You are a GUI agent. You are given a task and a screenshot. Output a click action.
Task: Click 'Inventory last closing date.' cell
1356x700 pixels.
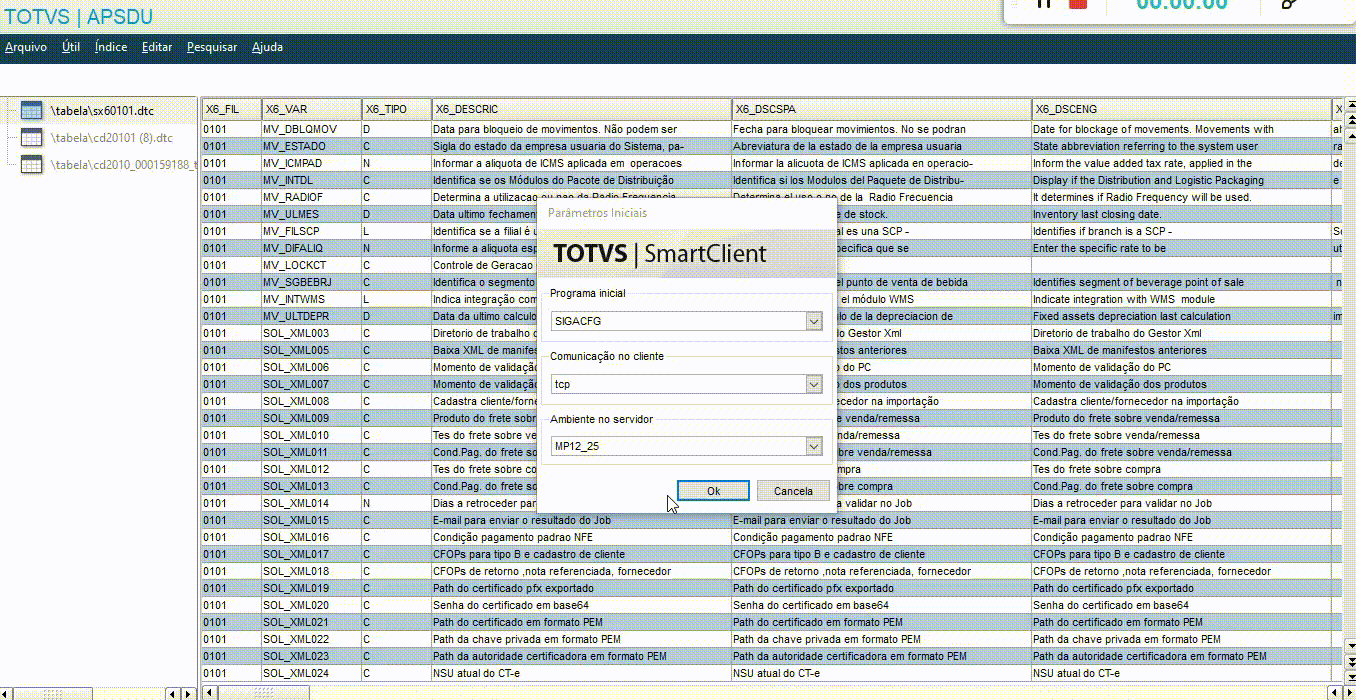pos(1181,214)
